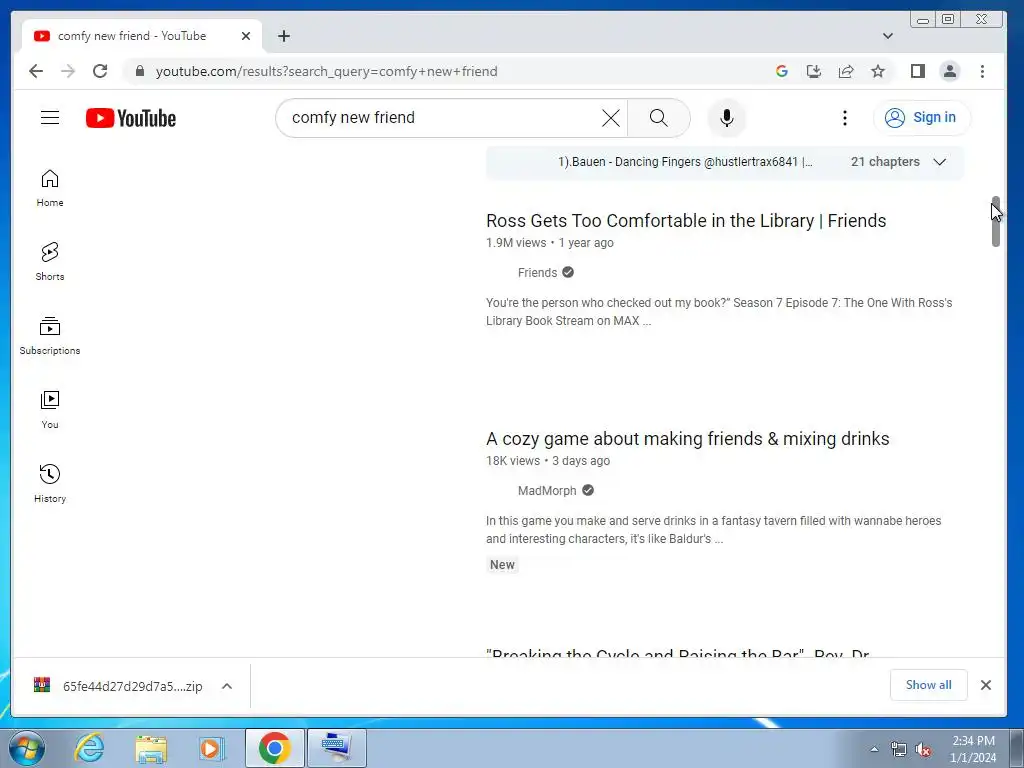The image size is (1024, 768).
Task: Open Subscriptions in the sidebar
Action: (x=50, y=336)
